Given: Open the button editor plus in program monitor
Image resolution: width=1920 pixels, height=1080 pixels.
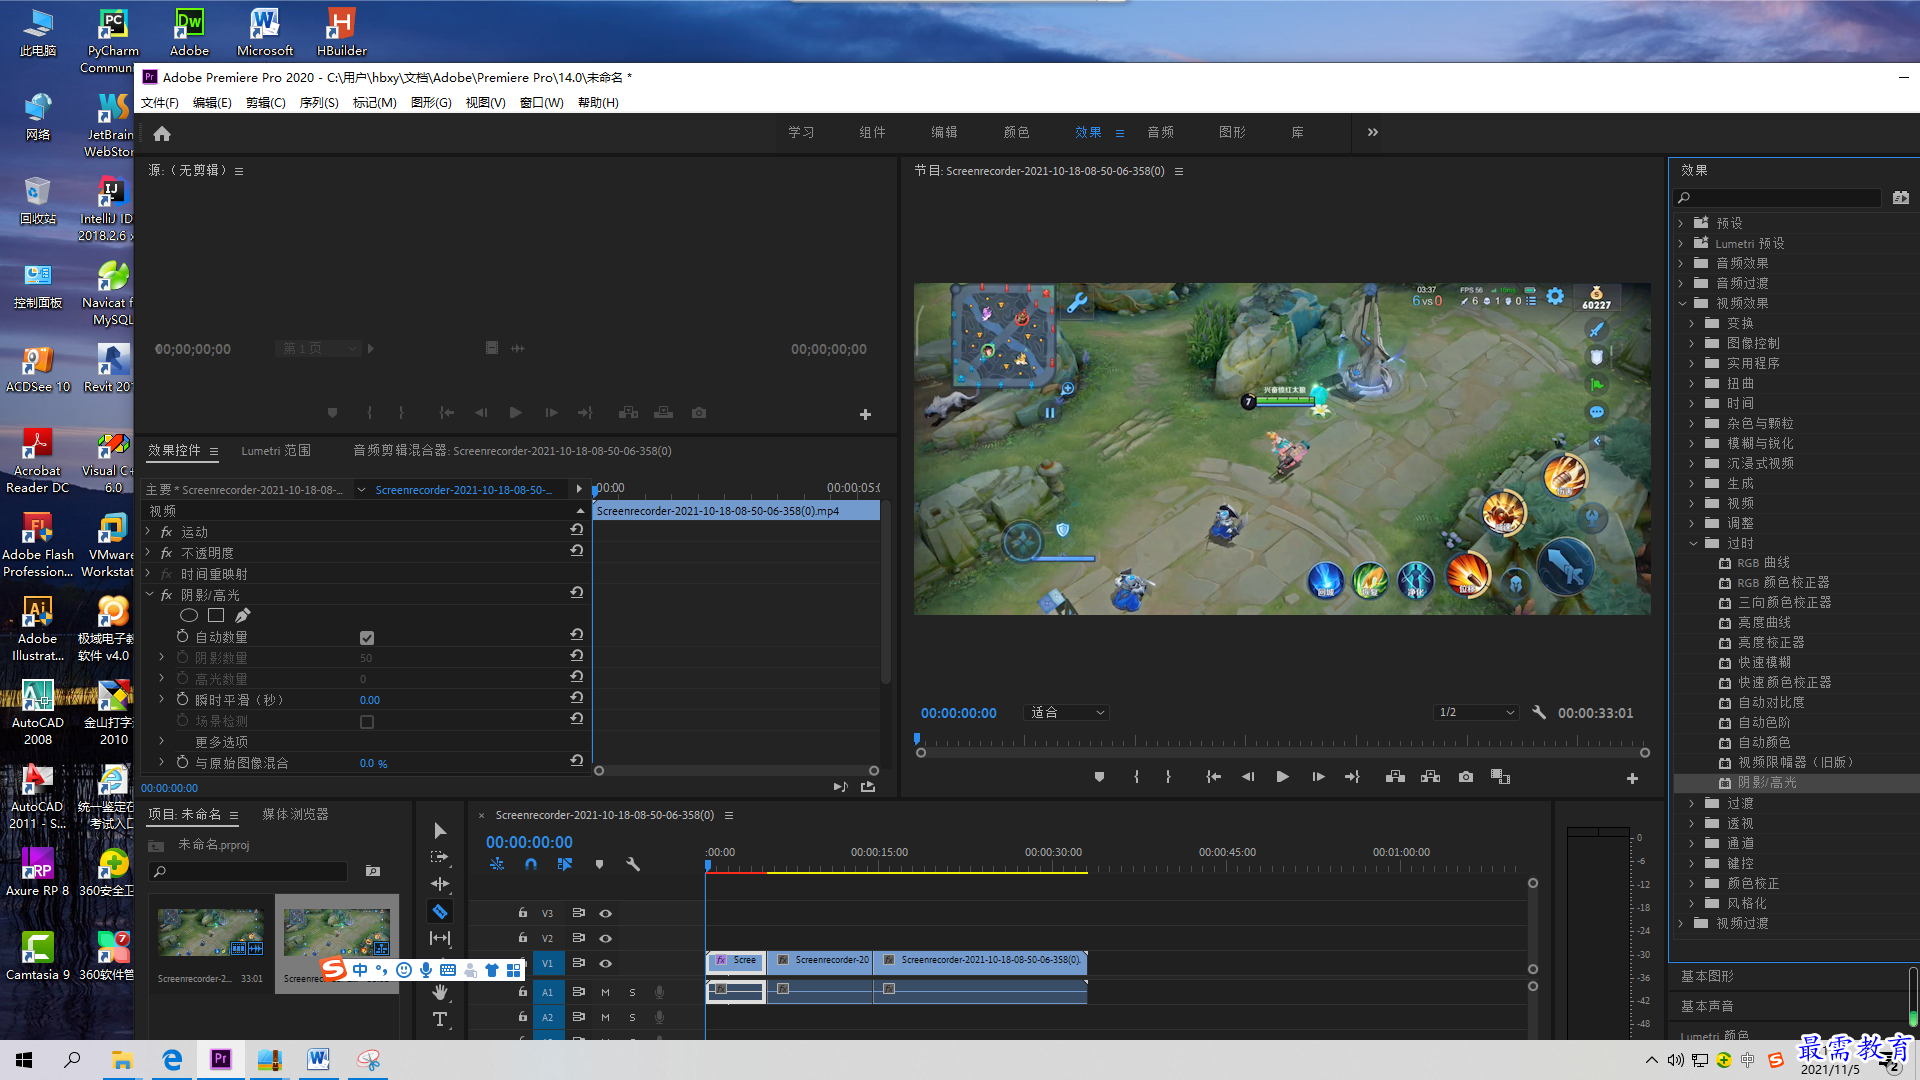Looking at the screenshot, I should coord(1632,778).
